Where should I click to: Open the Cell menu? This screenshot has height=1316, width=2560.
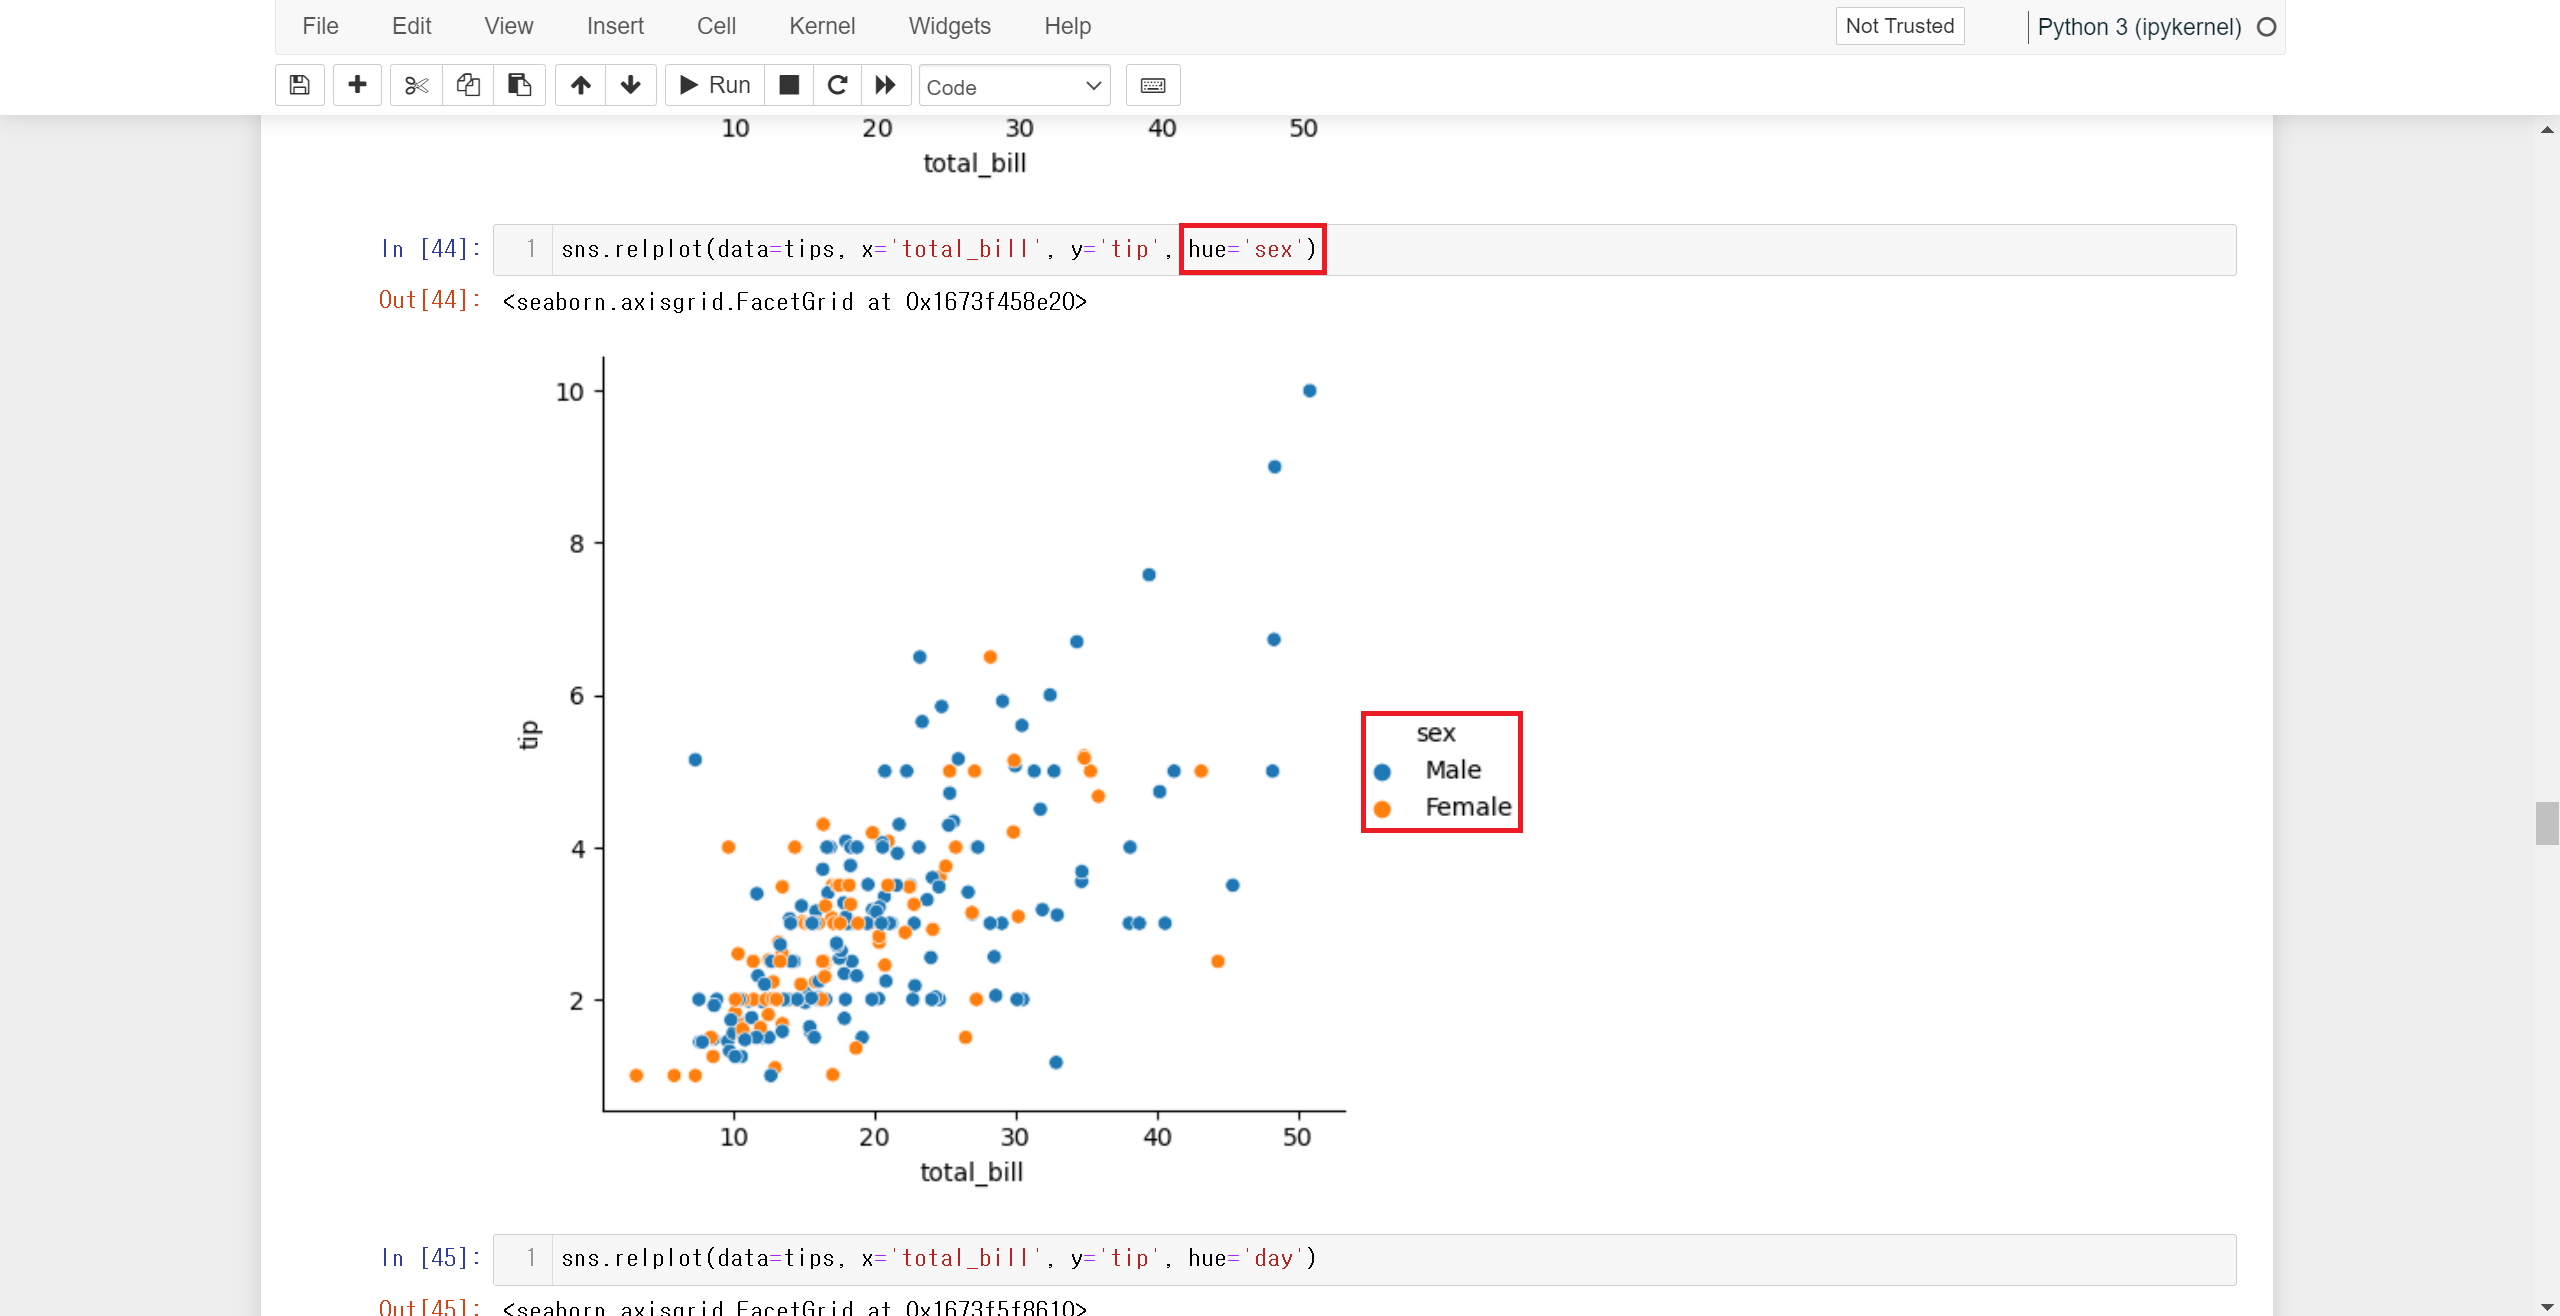click(716, 26)
